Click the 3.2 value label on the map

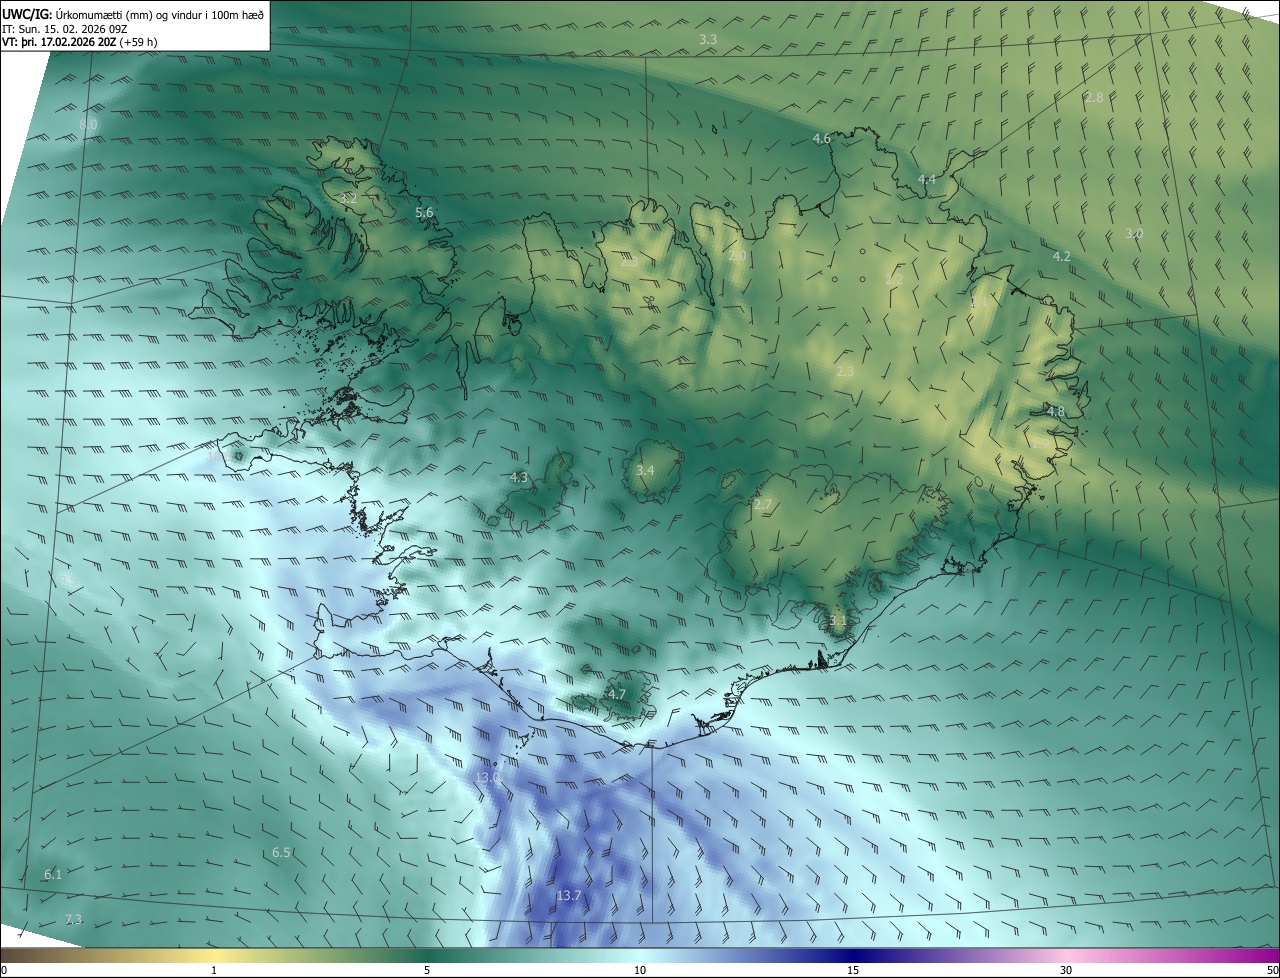pos(348,199)
